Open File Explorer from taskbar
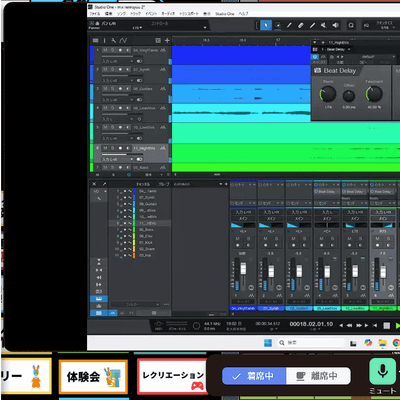The height and width of the screenshot is (400, 400). coord(382,343)
